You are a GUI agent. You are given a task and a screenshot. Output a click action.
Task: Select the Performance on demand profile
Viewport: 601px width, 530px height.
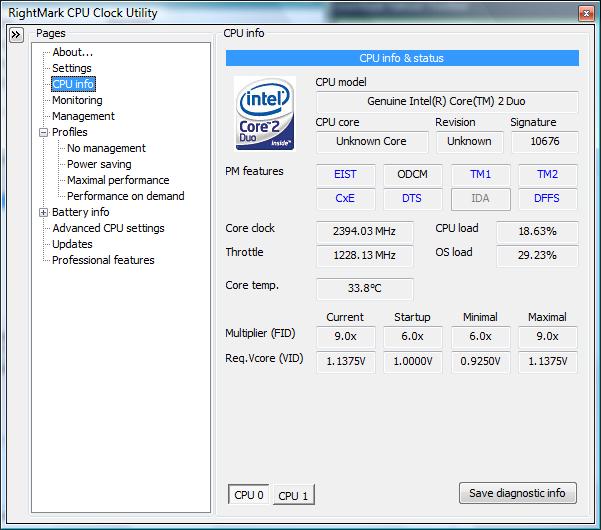[125, 196]
